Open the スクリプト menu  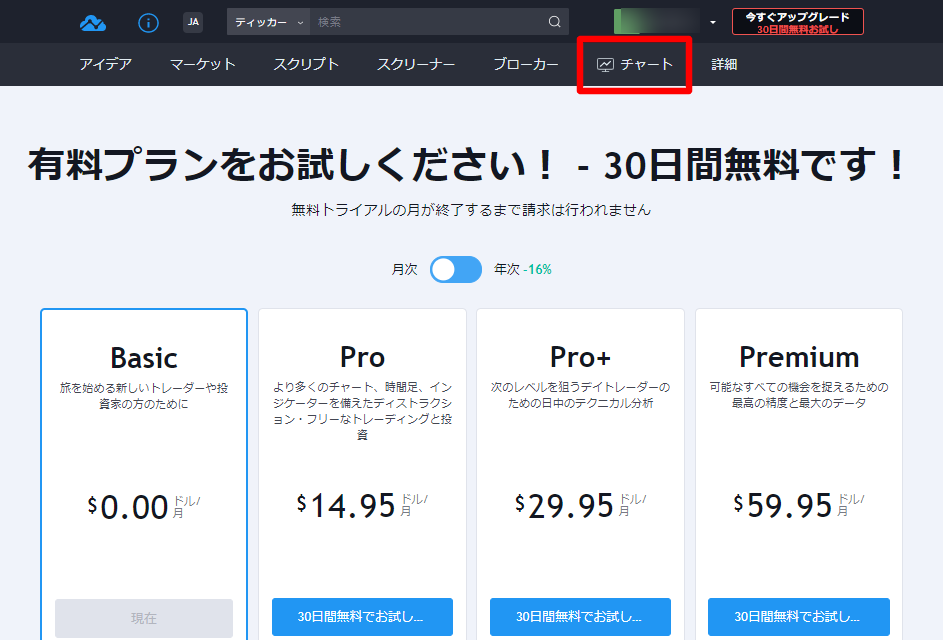tap(306, 64)
